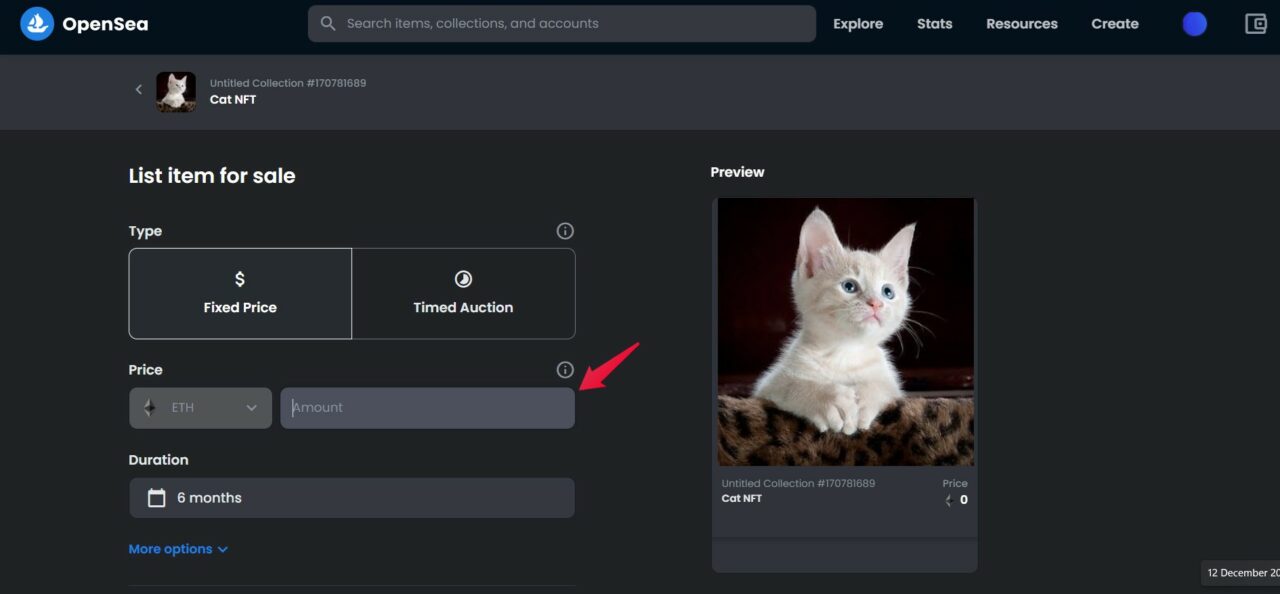Click the Create link
This screenshot has width=1280, height=594.
tap(1114, 23)
